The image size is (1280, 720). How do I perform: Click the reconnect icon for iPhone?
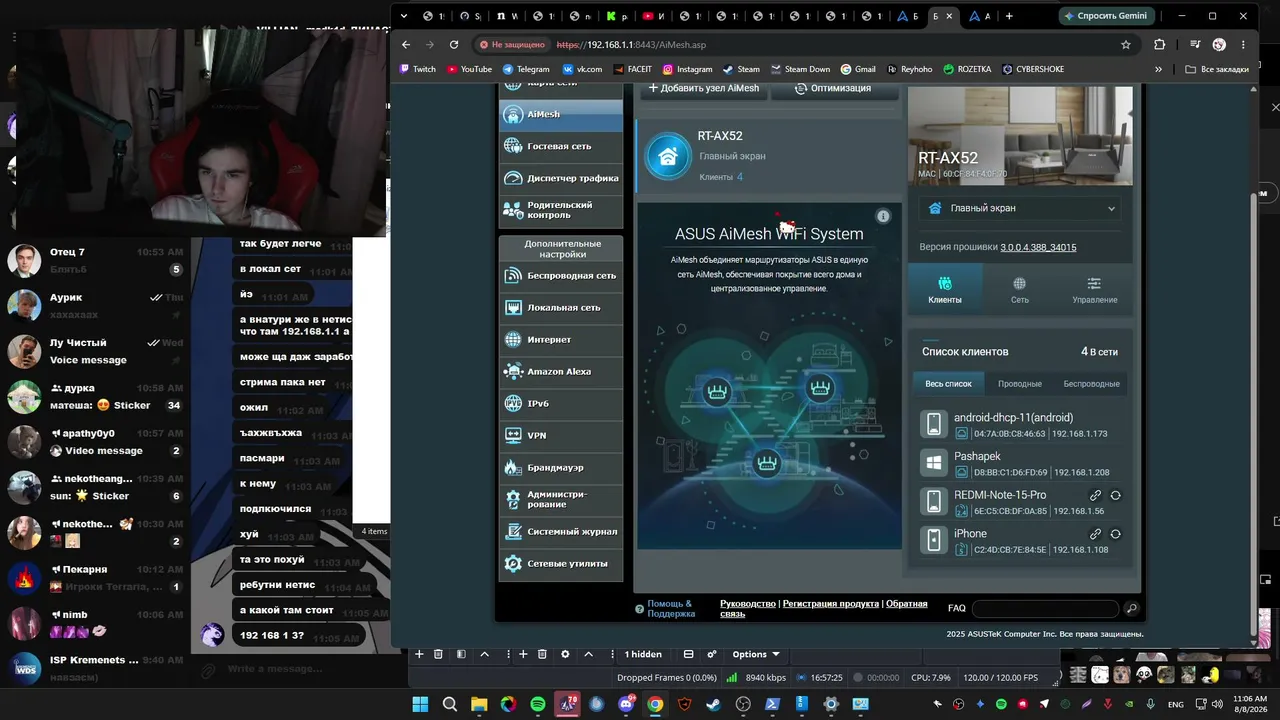pyautogui.click(x=1115, y=534)
